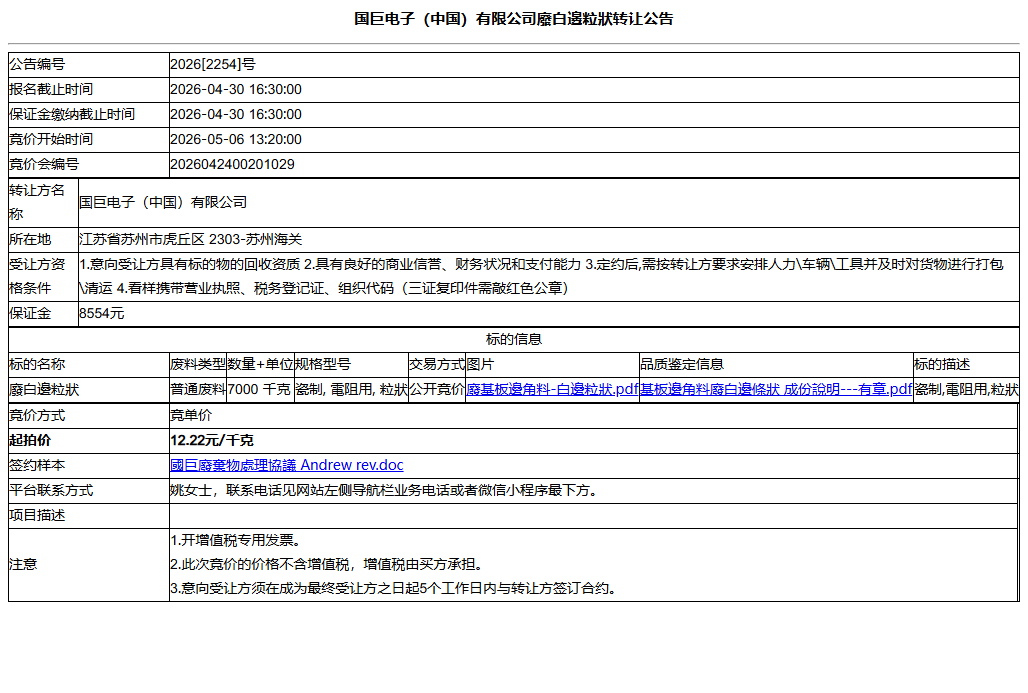Image resolution: width=1028 pixels, height=693 pixels.
Task: Click the 所在地 label
Action: 30,239
